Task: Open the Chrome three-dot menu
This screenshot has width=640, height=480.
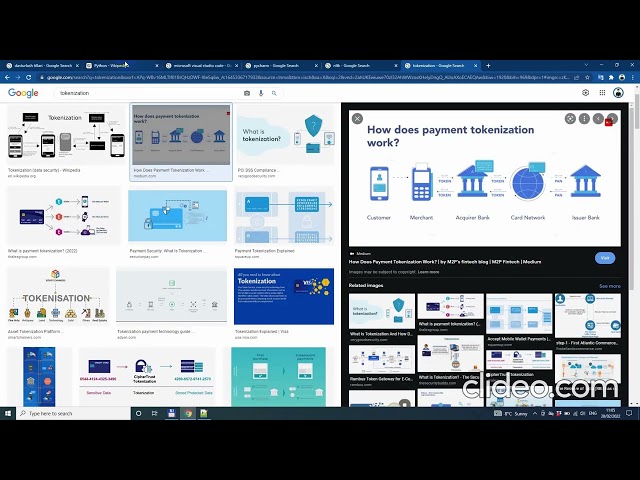Action: coord(633,77)
